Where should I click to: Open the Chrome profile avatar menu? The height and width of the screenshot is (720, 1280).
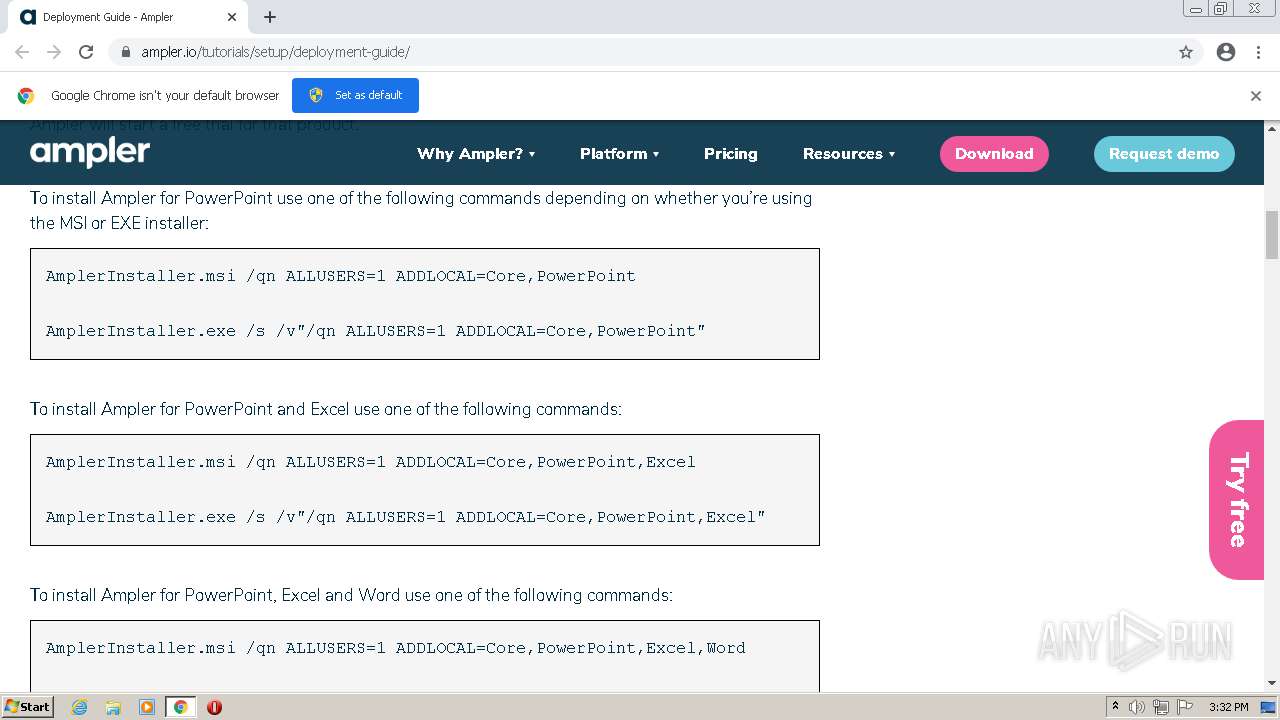click(x=1226, y=52)
